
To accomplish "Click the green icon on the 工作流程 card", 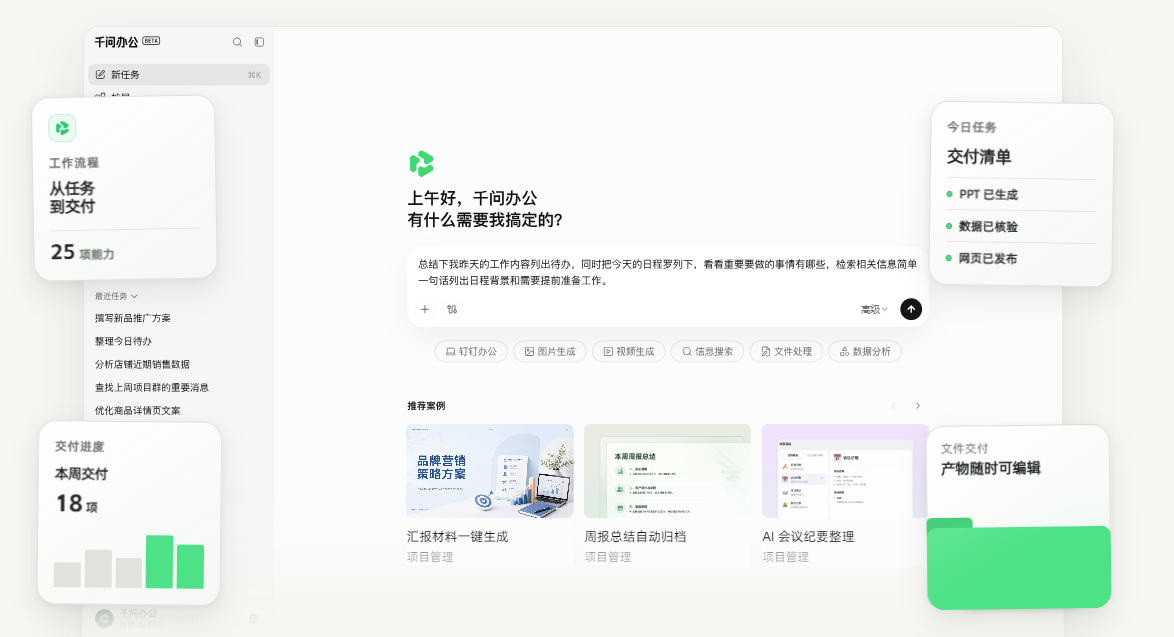I will (62, 128).
